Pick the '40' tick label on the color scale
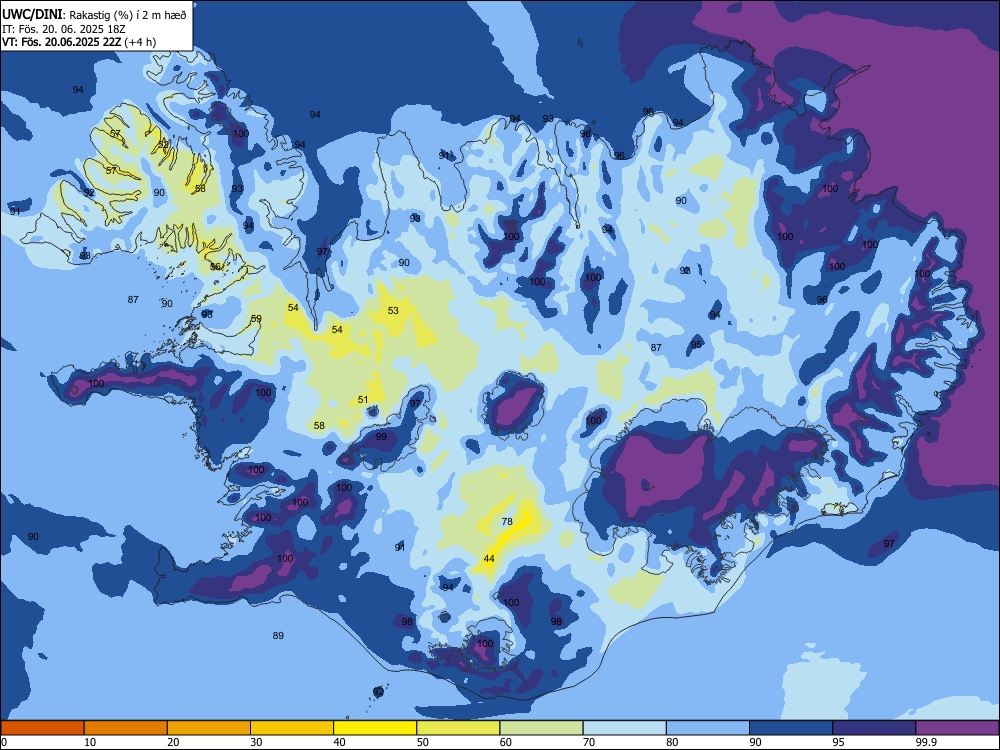This screenshot has width=1000, height=750. click(x=339, y=742)
